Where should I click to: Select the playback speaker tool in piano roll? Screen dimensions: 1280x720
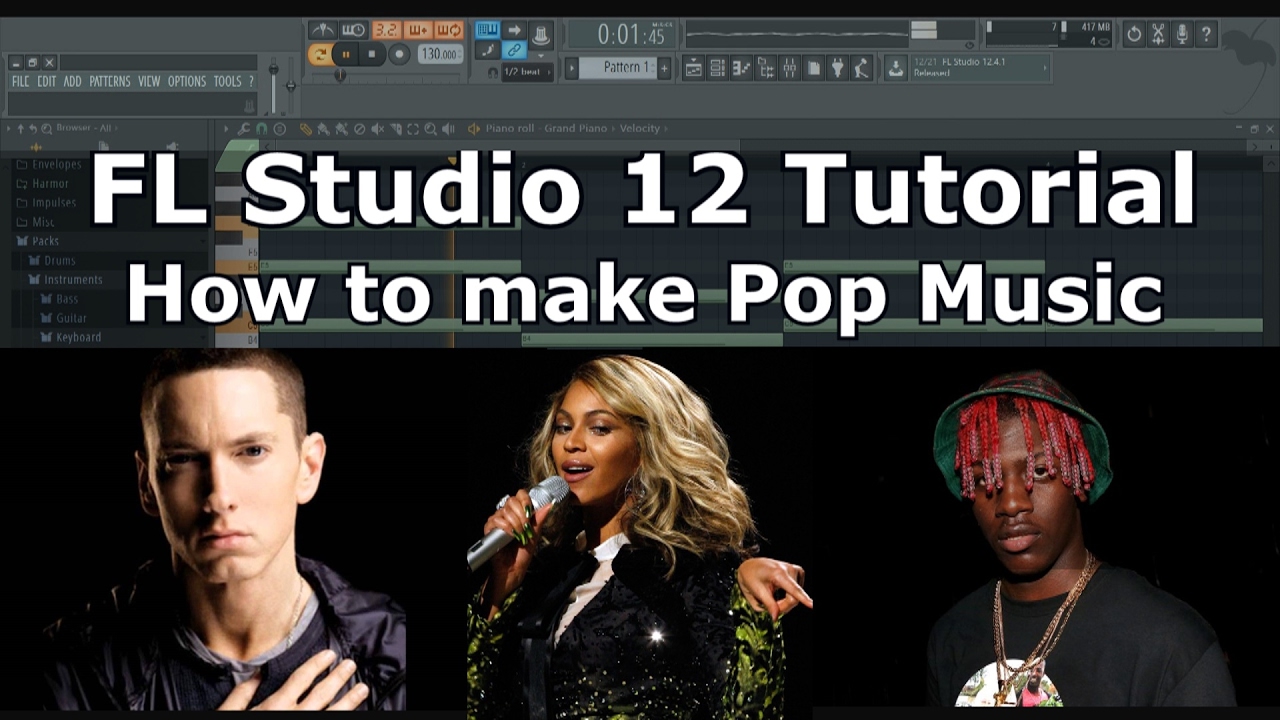click(448, 129)
